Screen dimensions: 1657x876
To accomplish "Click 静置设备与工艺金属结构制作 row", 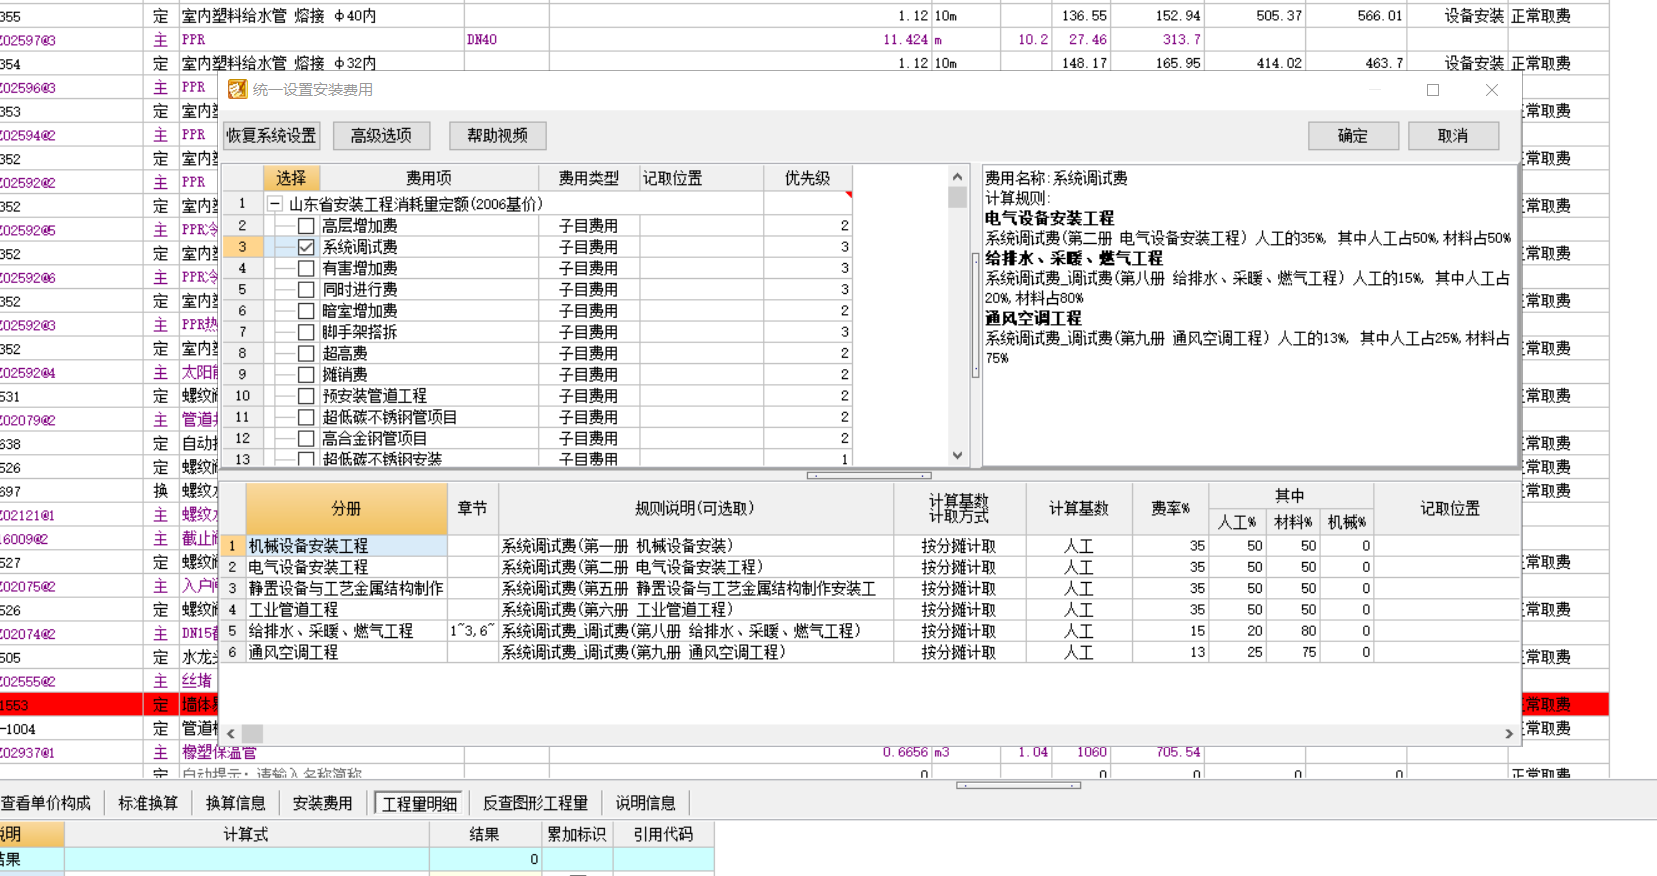I will tap(346, 589).
